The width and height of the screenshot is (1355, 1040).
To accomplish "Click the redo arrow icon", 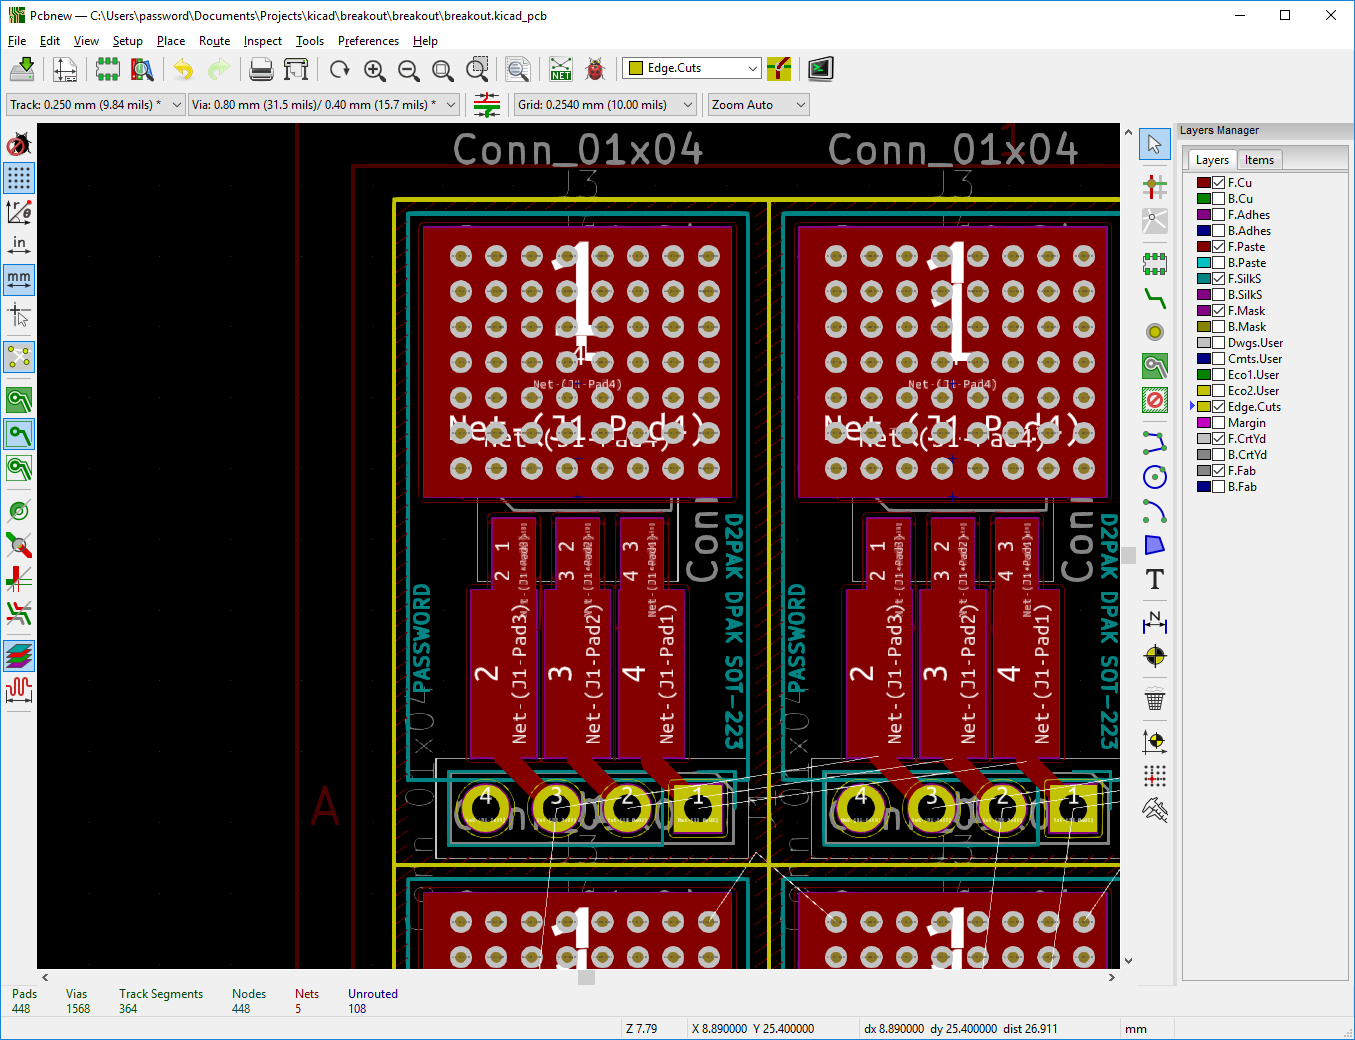I will pos(218,69).
